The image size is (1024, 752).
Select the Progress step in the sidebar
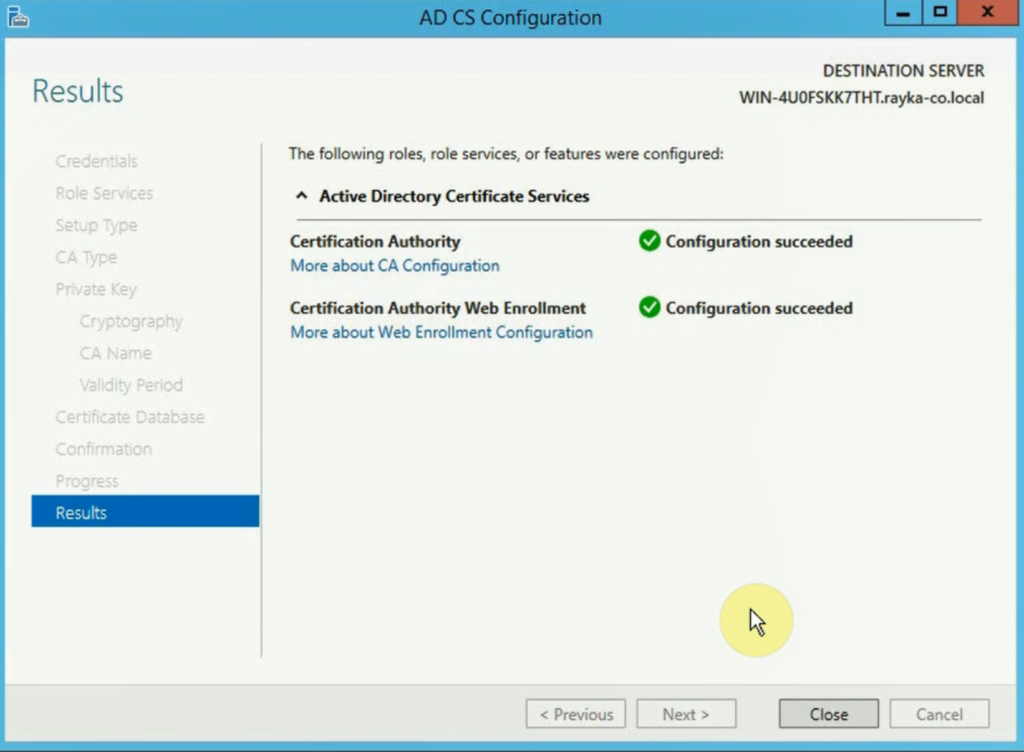tap(87, 481)
